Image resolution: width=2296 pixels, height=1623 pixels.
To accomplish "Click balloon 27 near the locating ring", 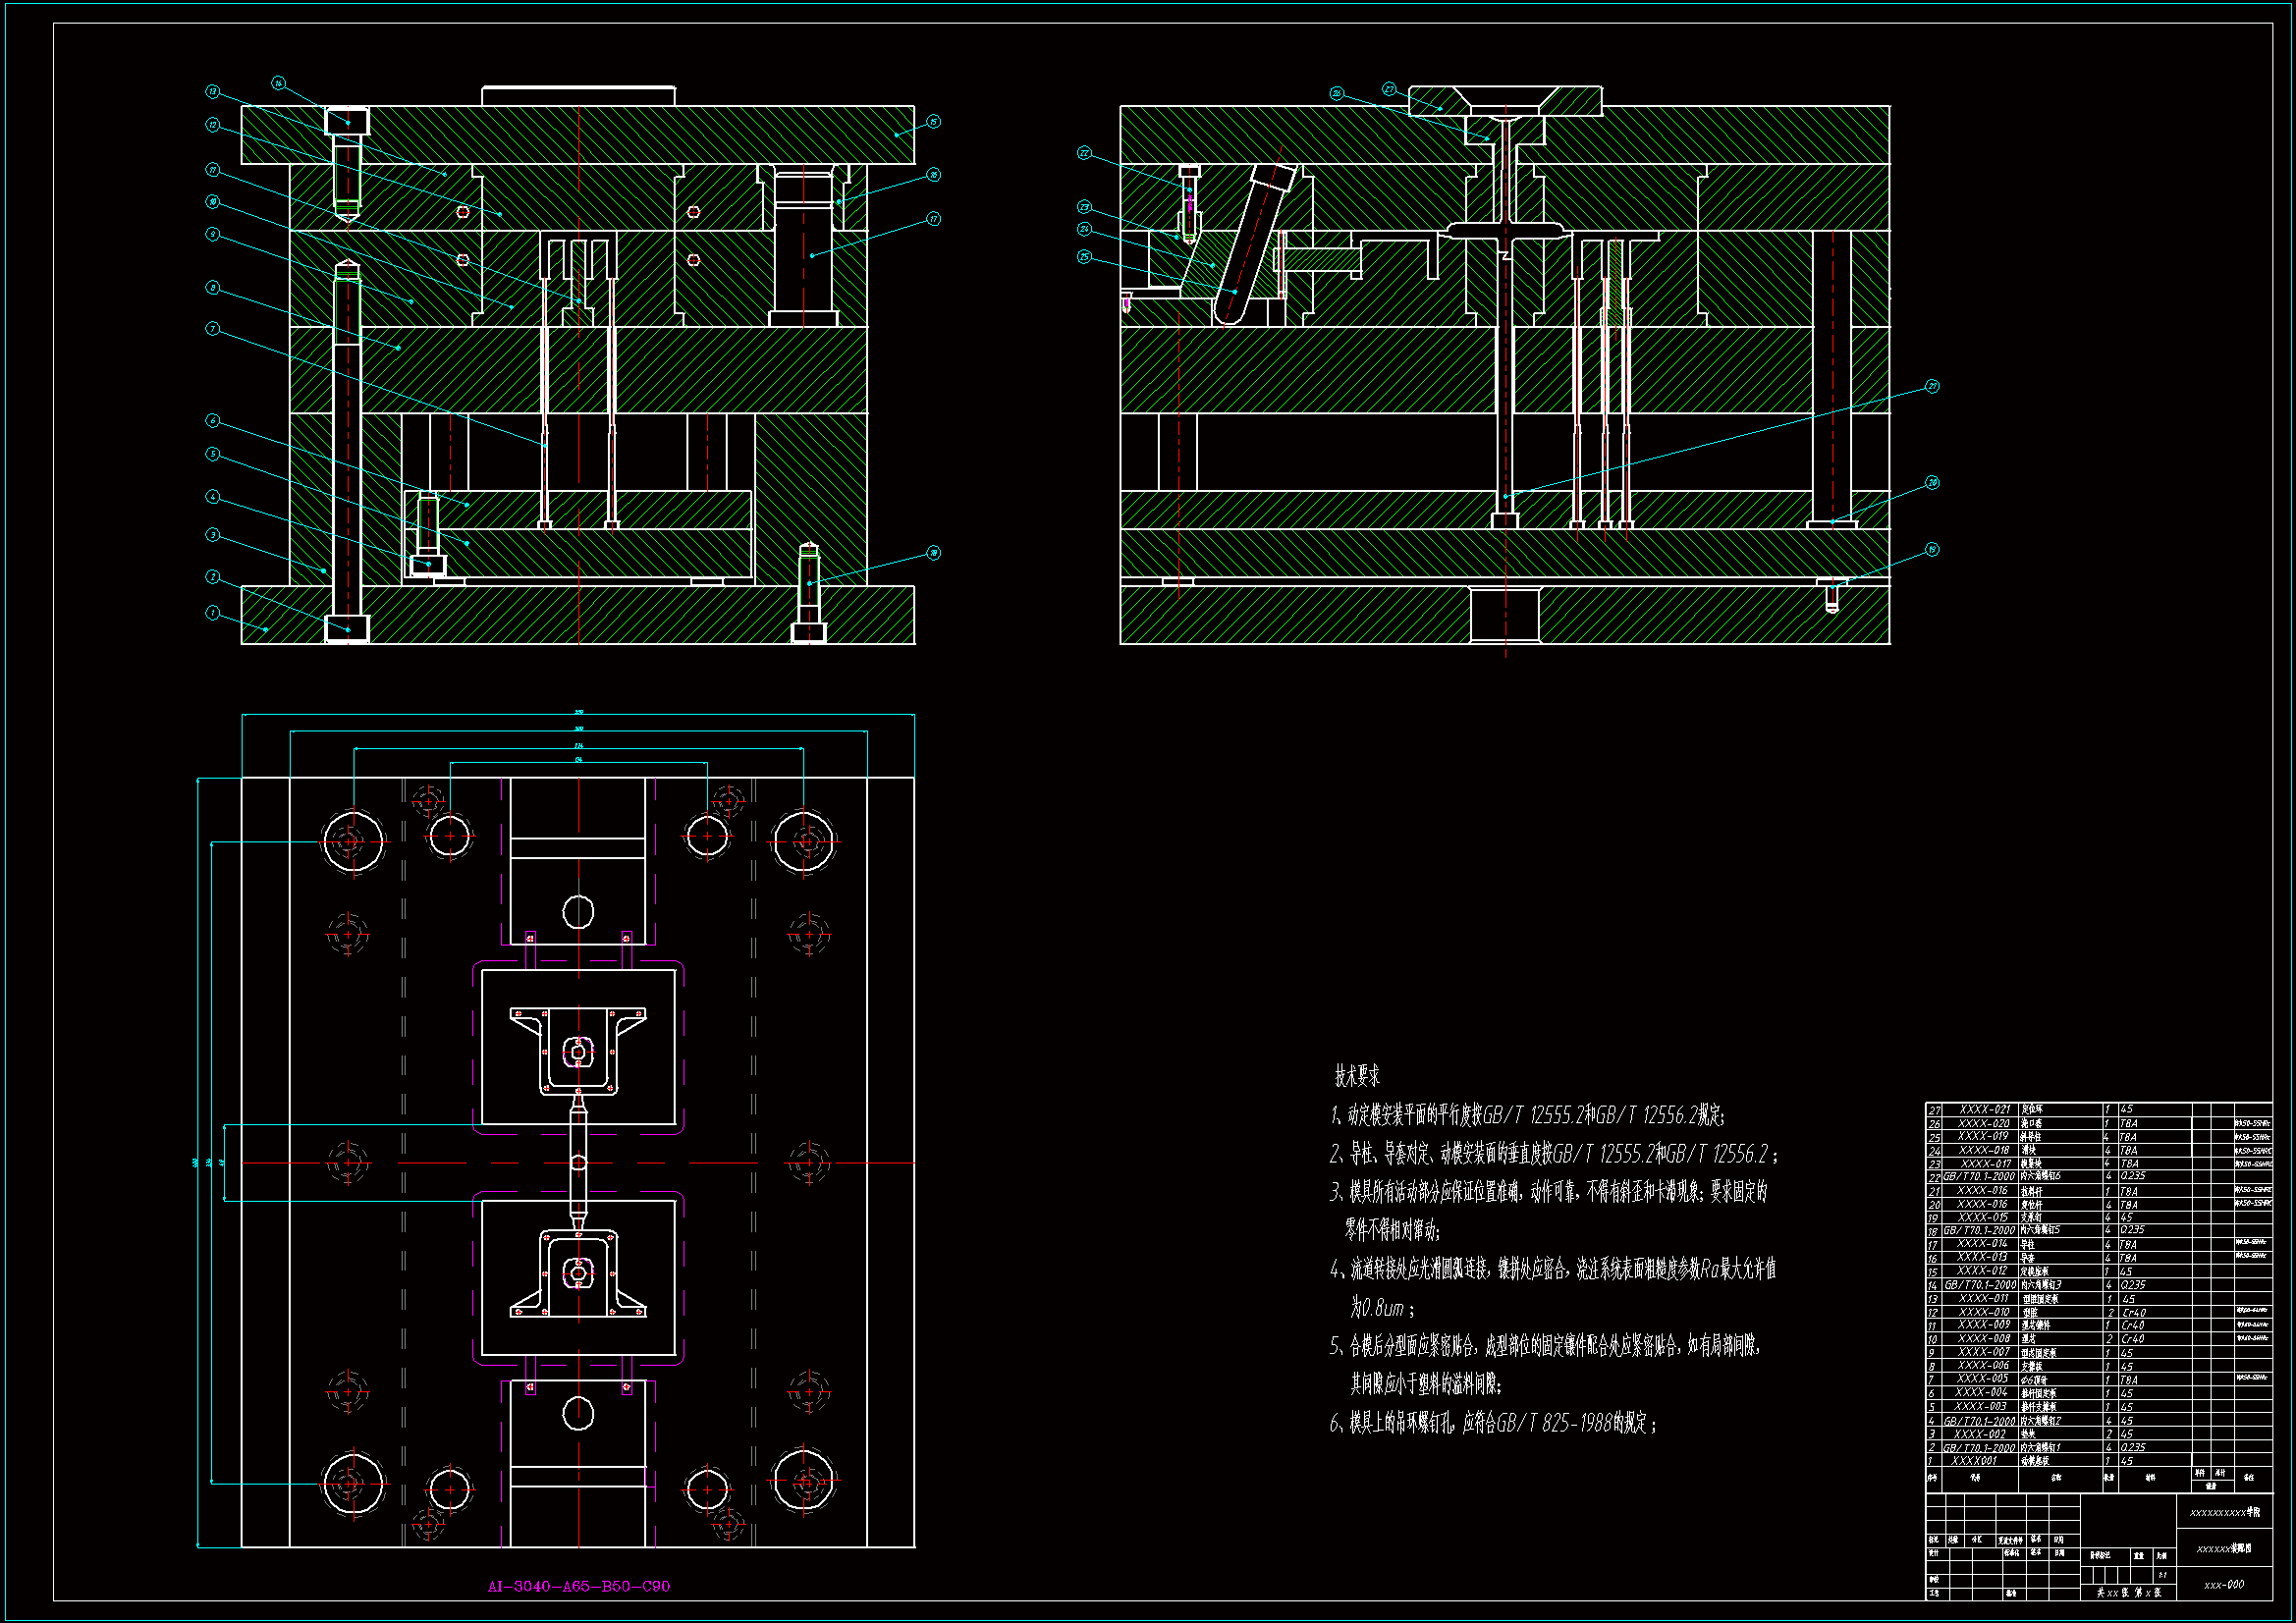I will coord(1389,90).
